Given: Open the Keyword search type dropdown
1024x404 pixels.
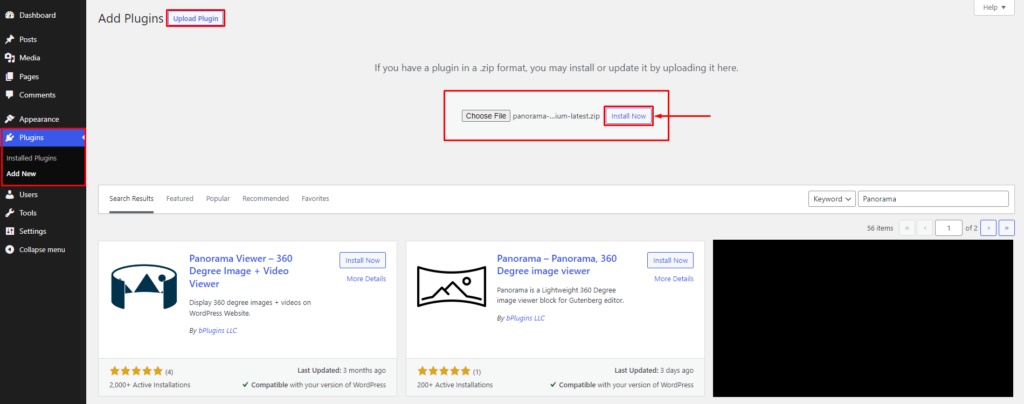Looking at the screenshot, I should [x=831, y=199].
